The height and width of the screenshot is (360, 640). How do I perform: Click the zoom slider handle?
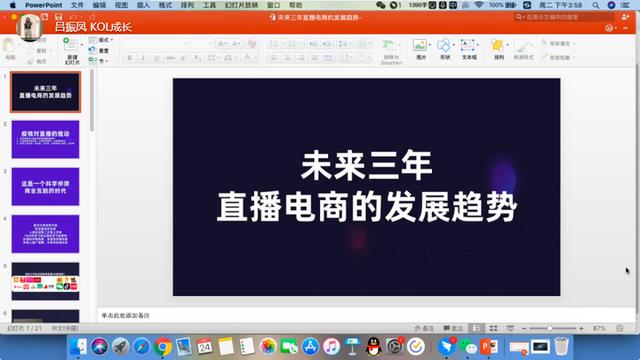pos(549,328)
